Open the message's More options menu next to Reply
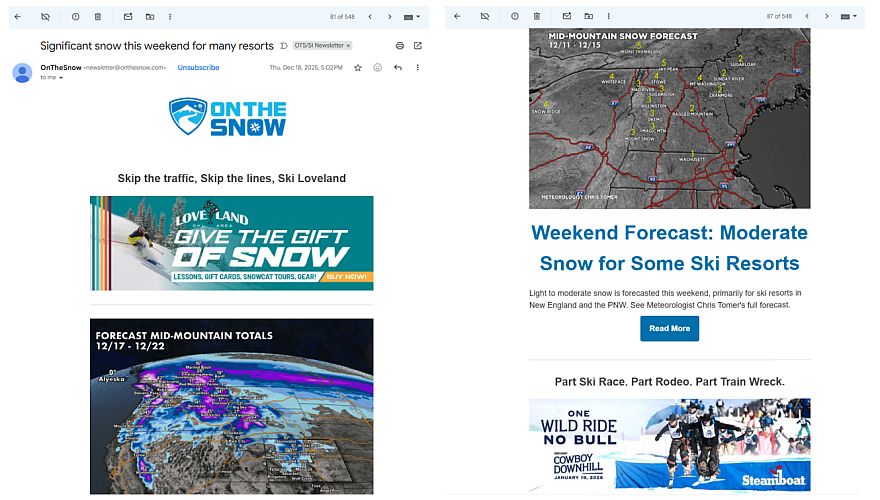880x500 pixels. pos(418,67)
